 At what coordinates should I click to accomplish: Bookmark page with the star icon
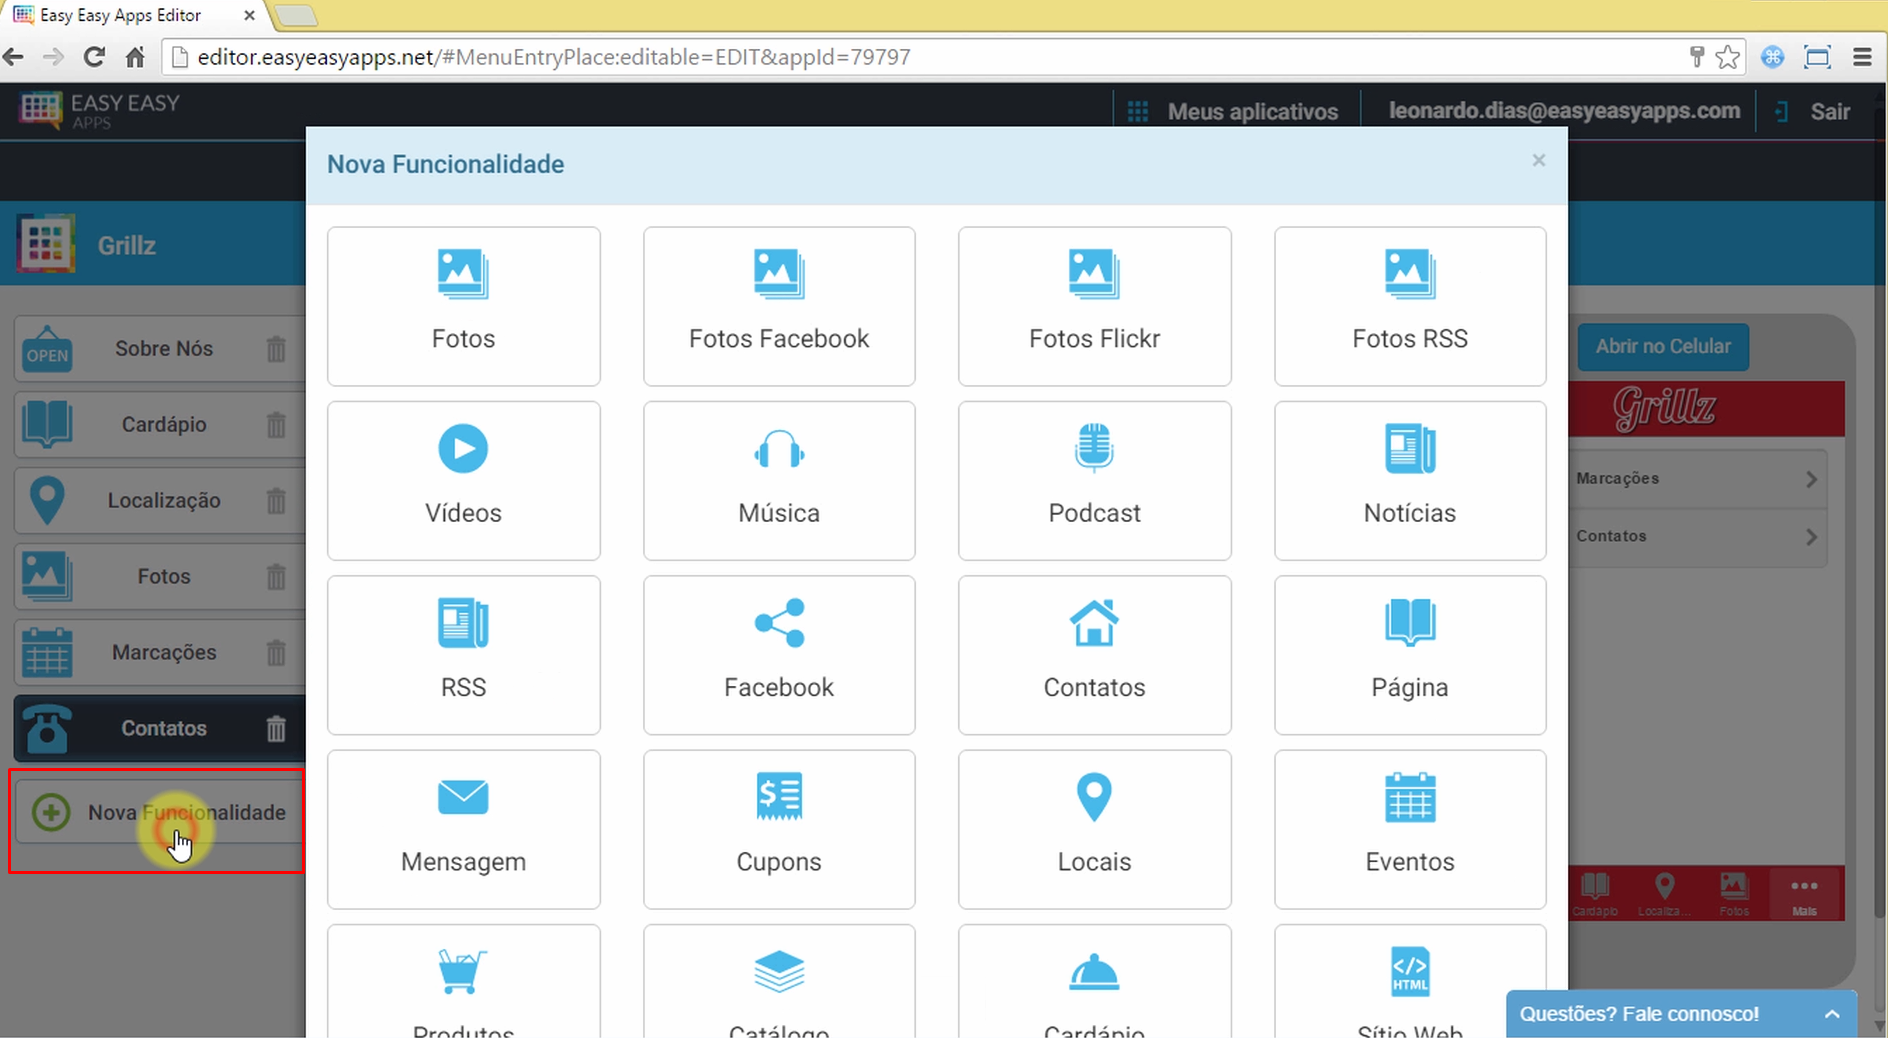pyautogui.click(x=1727, y=57)
